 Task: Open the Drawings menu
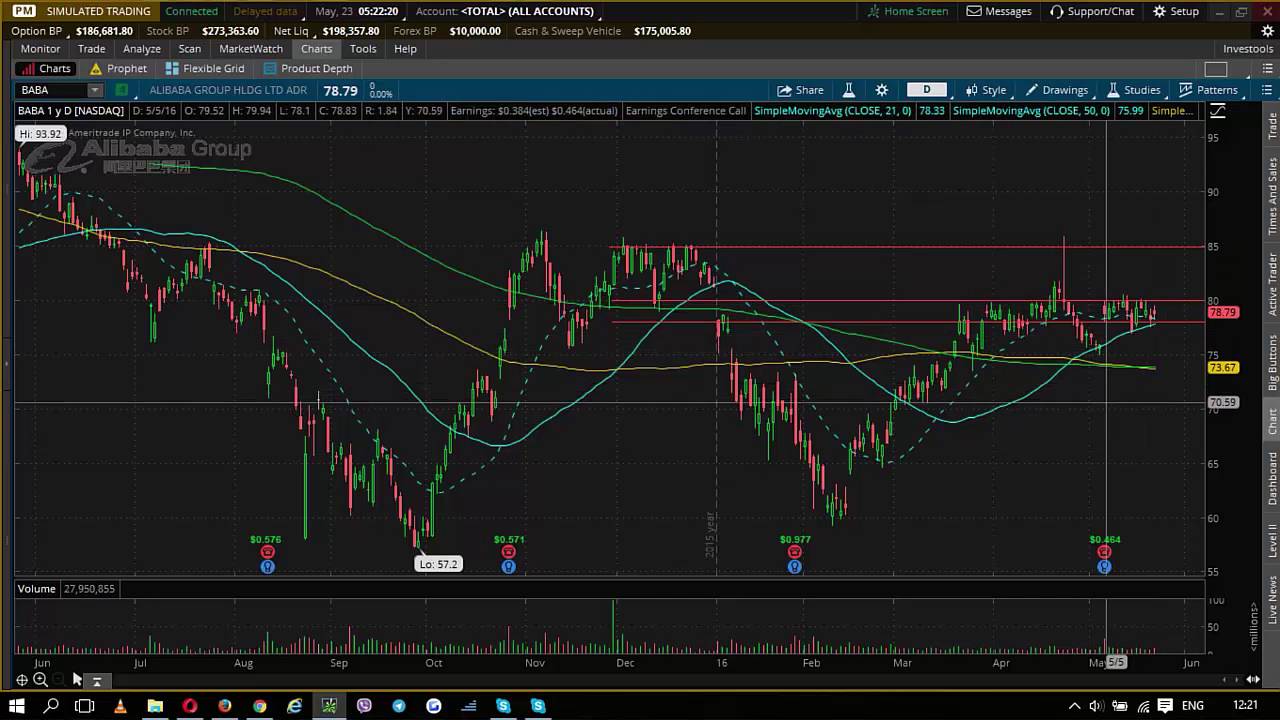[1056, 90]
